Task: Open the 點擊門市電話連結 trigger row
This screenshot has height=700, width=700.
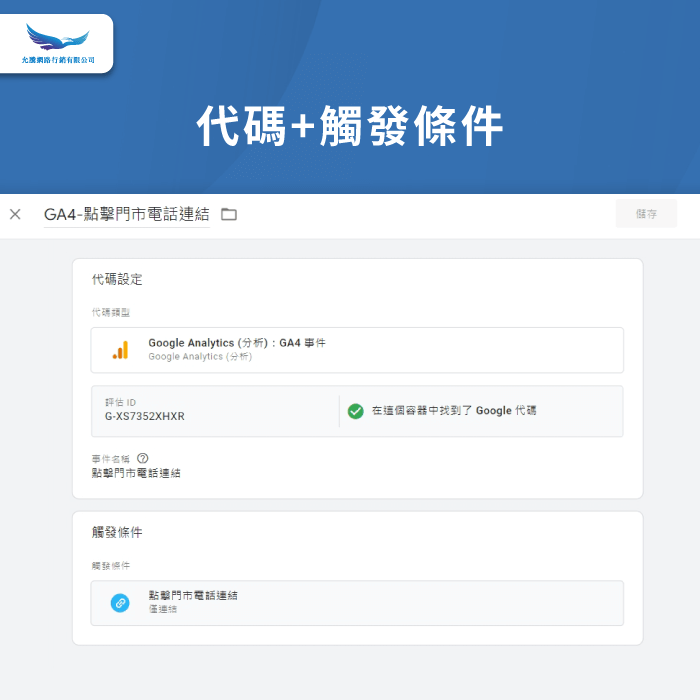Action: pos(356,603)
